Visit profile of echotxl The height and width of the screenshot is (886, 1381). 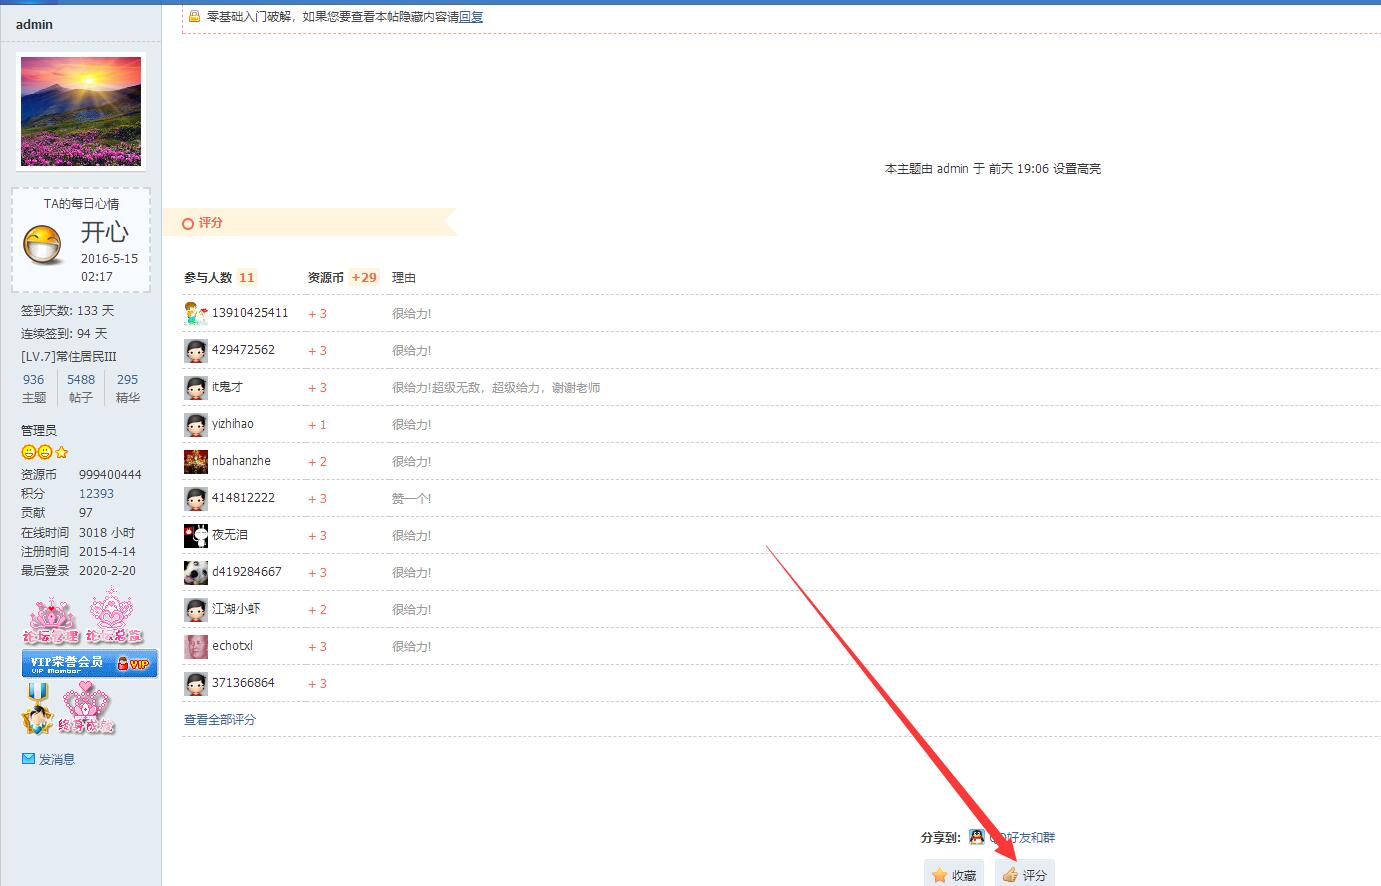coord(232,646)
